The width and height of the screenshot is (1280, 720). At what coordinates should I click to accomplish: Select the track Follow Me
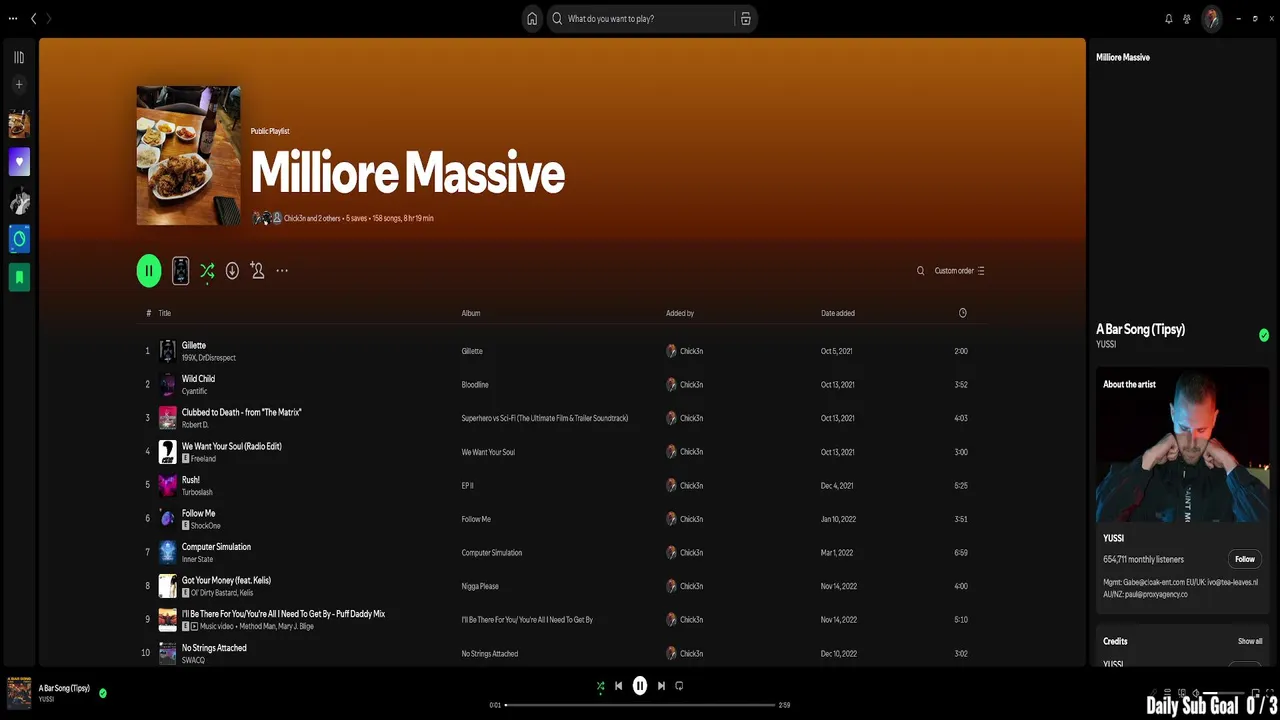click(x=198, y=513)
